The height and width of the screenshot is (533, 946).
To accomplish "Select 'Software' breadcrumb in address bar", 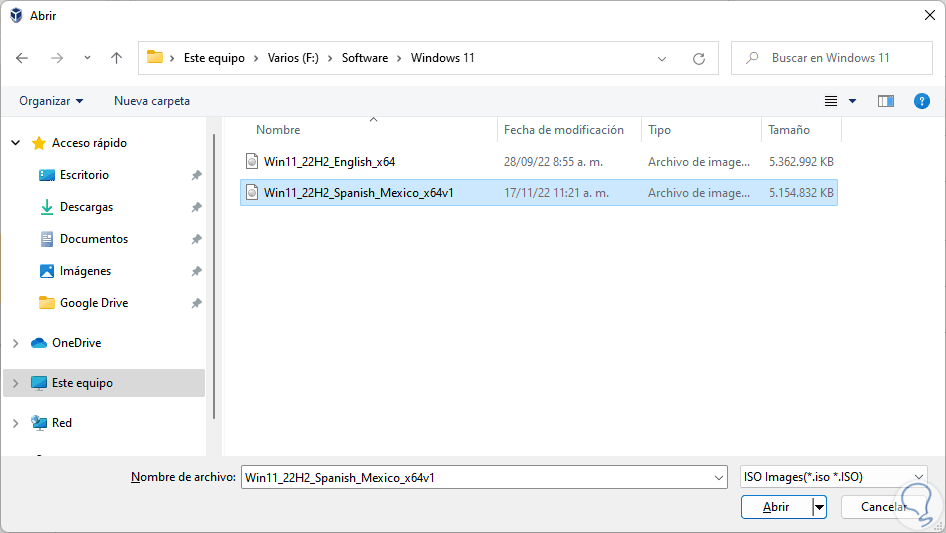I will coord(365,58).
